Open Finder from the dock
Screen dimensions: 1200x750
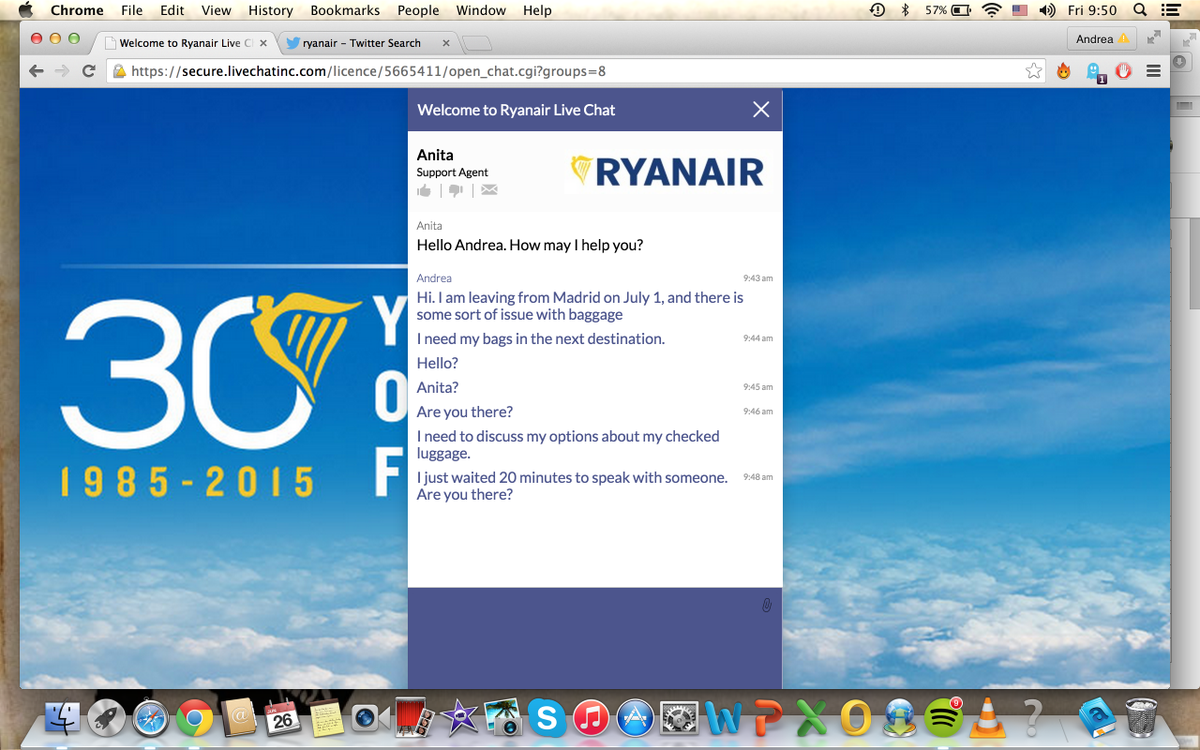63,716
